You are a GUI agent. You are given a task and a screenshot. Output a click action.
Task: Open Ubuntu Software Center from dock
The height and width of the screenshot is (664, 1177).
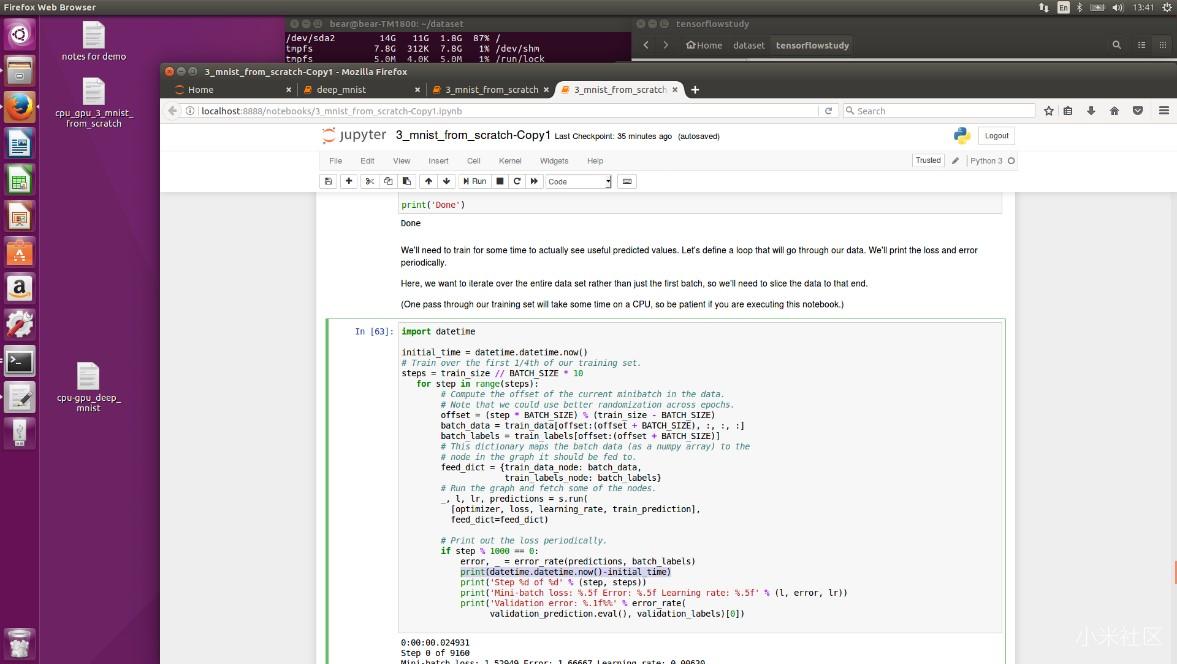point(20,253)
